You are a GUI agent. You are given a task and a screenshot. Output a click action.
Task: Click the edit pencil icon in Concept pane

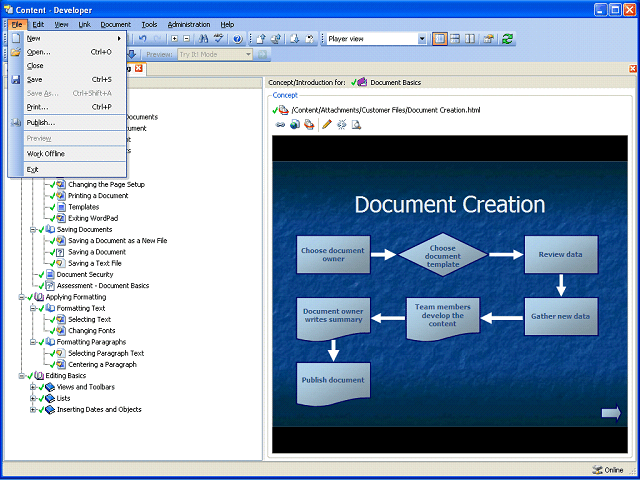[x=327, y=125]
